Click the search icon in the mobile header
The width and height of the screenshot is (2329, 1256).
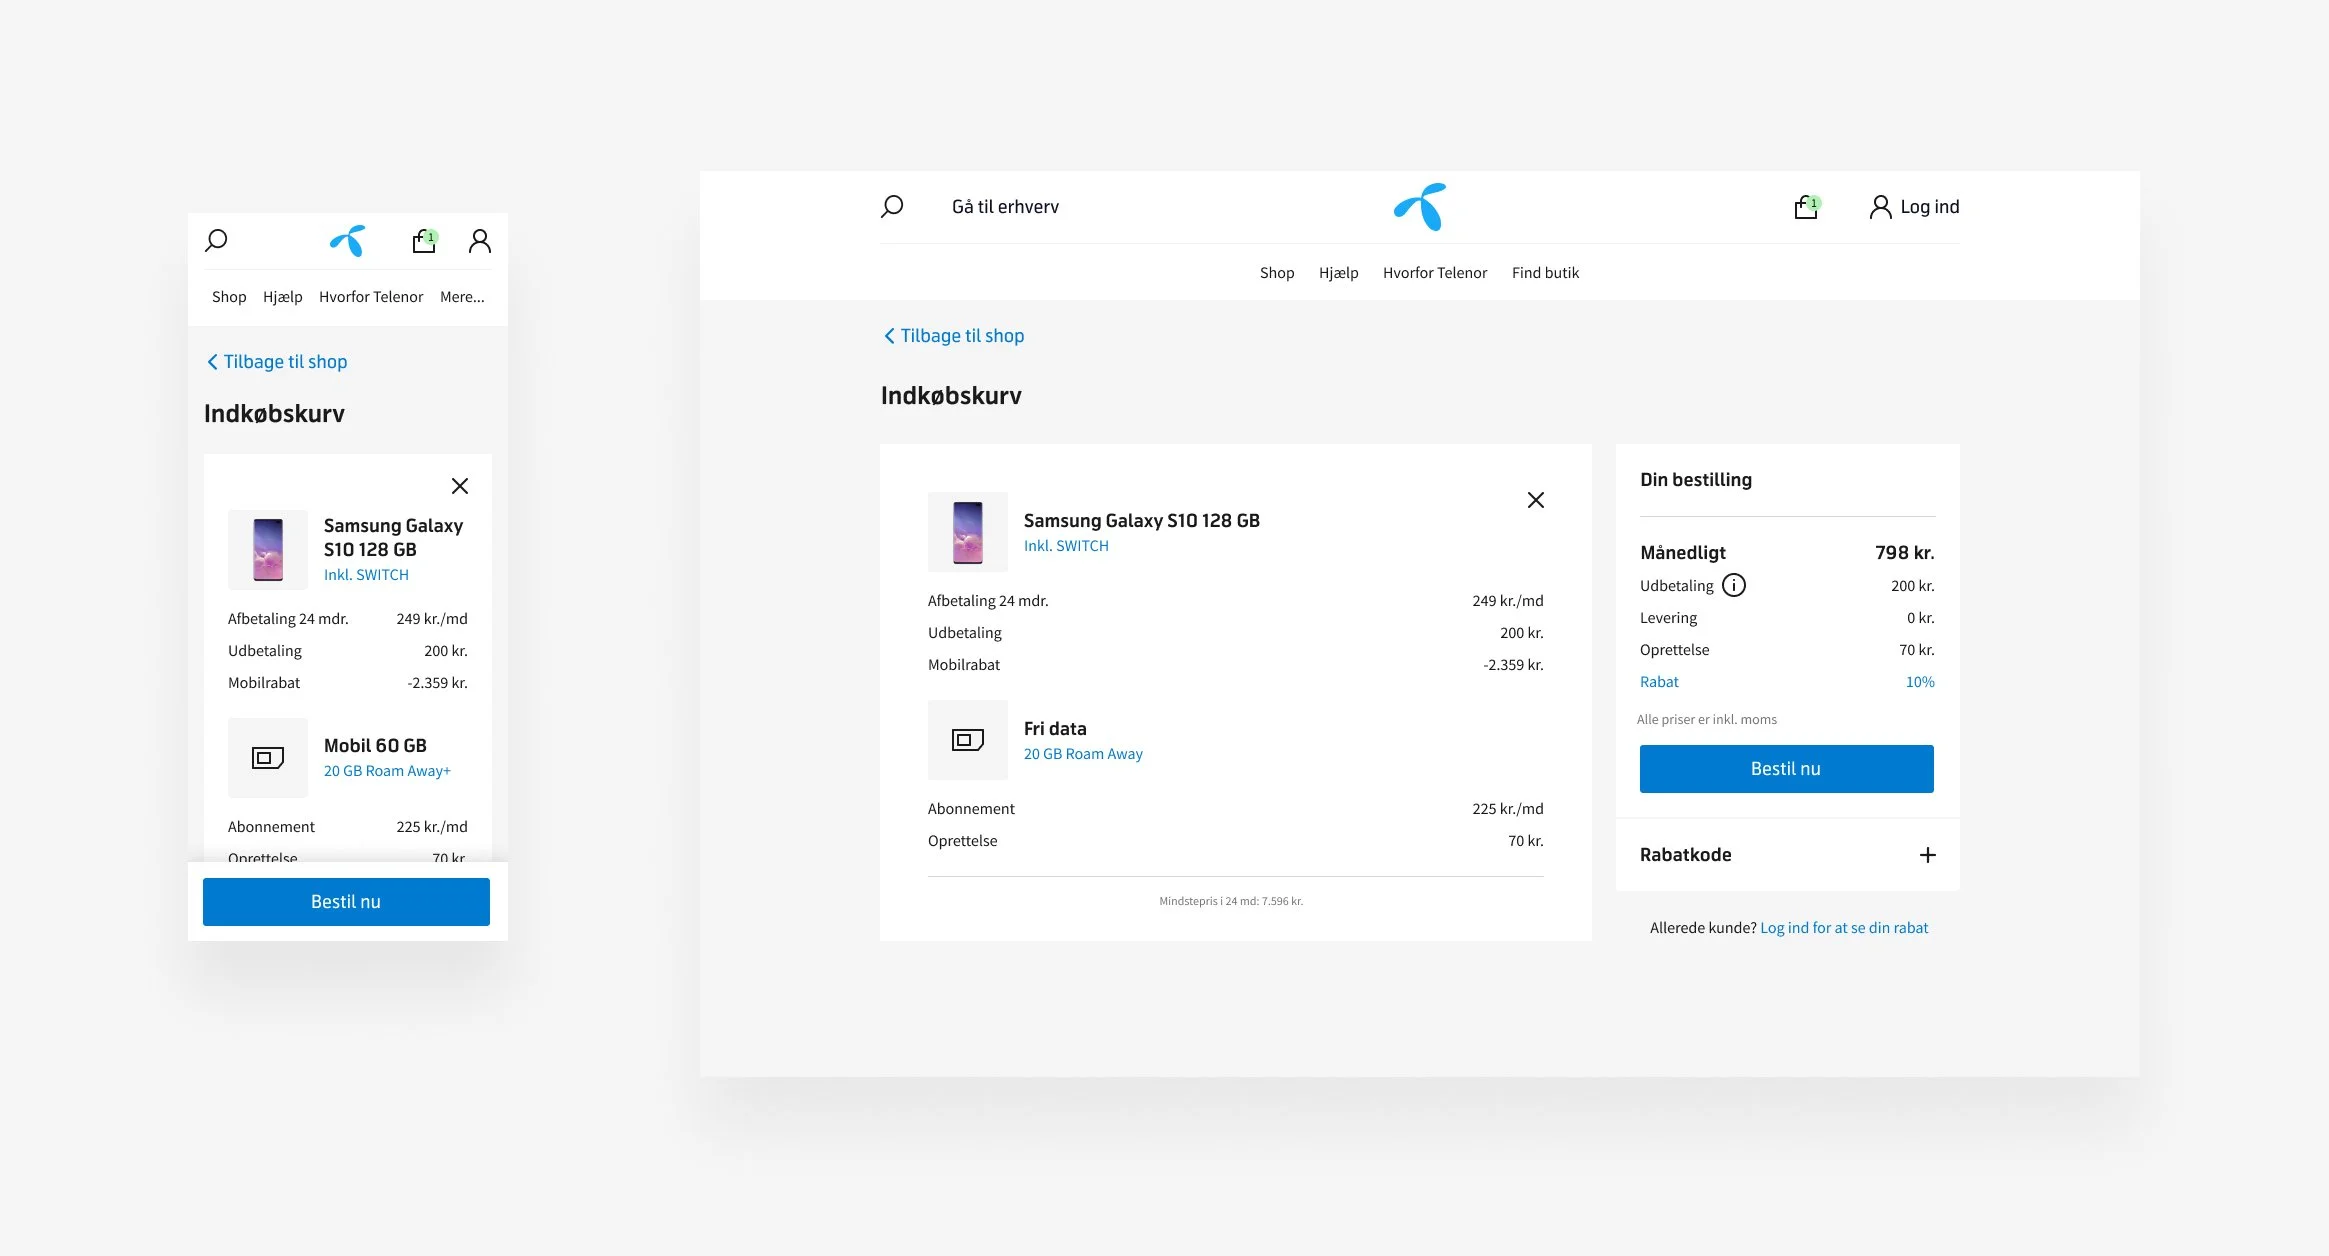coord(216,241)
